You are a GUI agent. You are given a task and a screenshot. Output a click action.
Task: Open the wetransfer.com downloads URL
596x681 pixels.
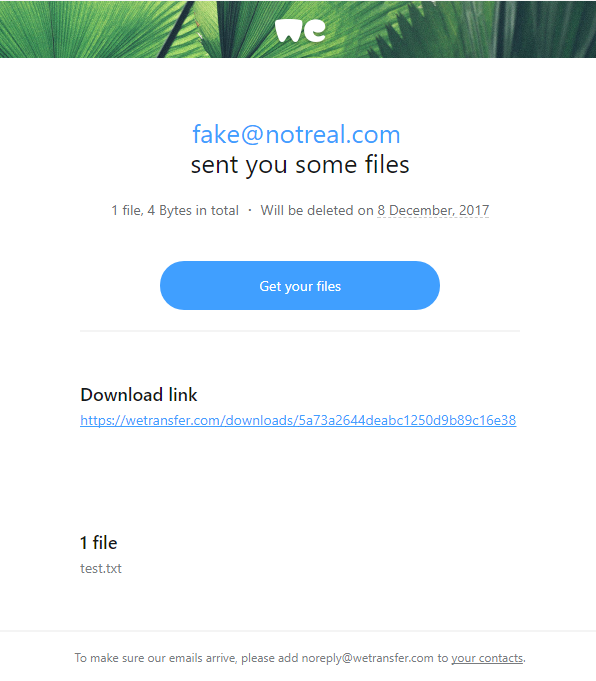click(298, 420)
